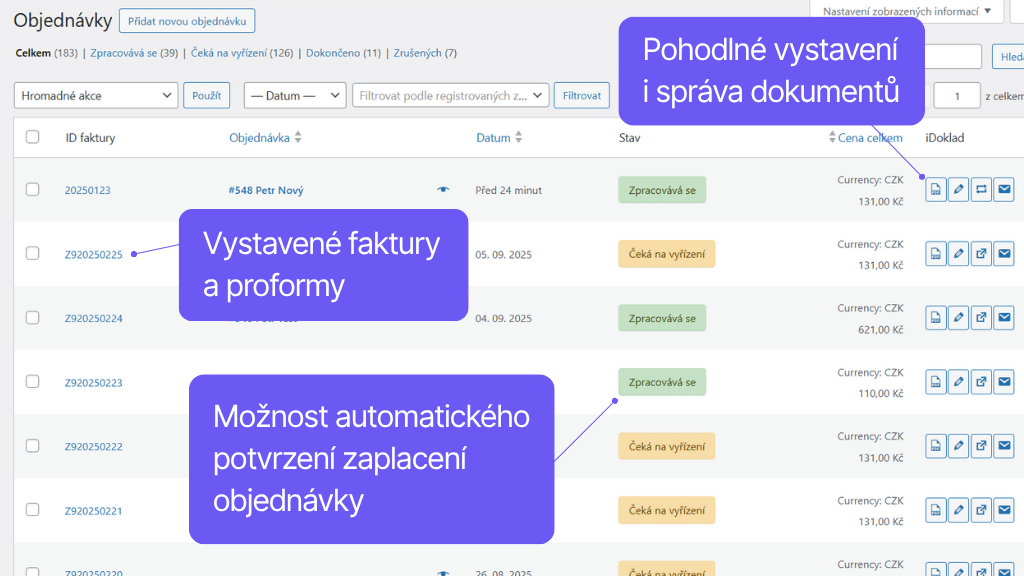This screenshot has height=576, width=1024.
Task: Open PDF document for invoice 20250123
Action: pos(935,189)
